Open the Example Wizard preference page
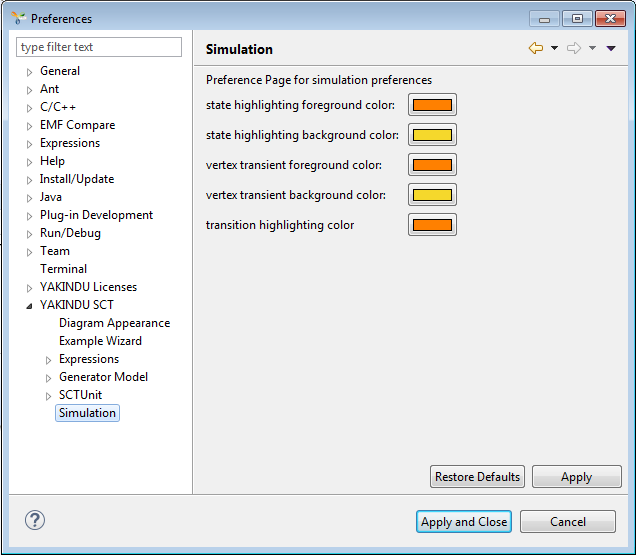 (100, 341)
